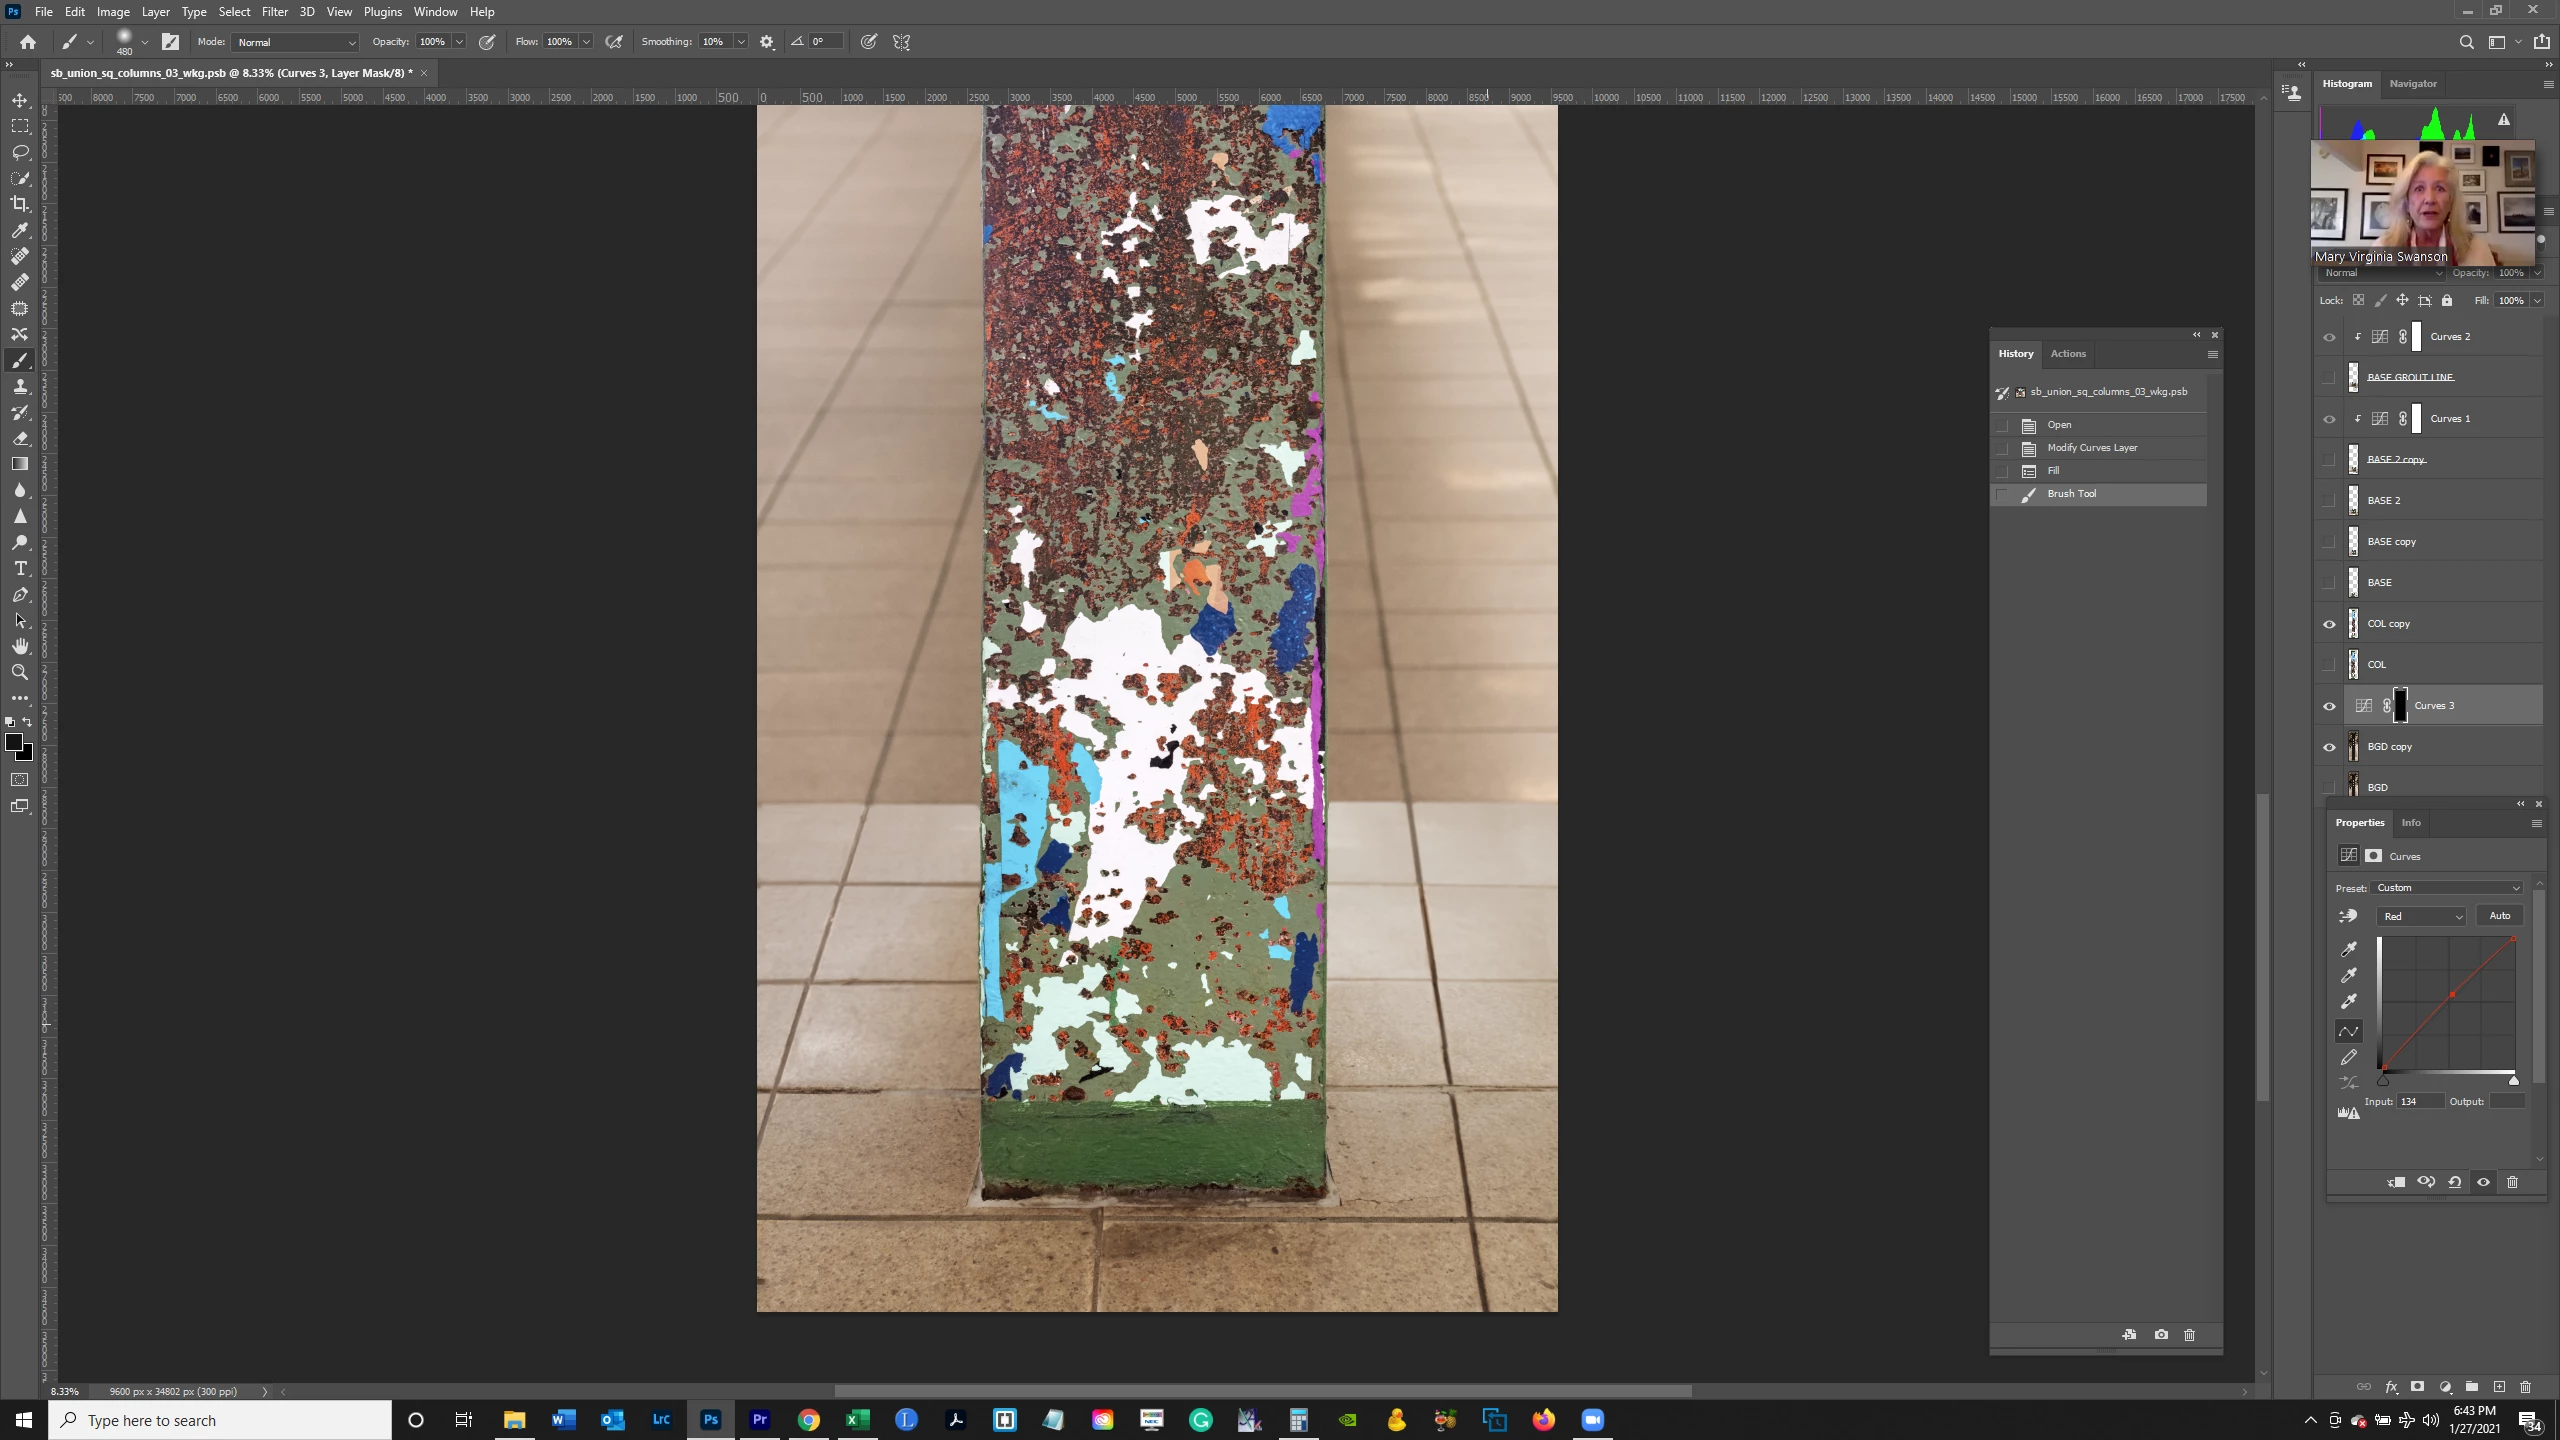
Task: Select the Eyedropper tool
Action: (x=20, y=230)
